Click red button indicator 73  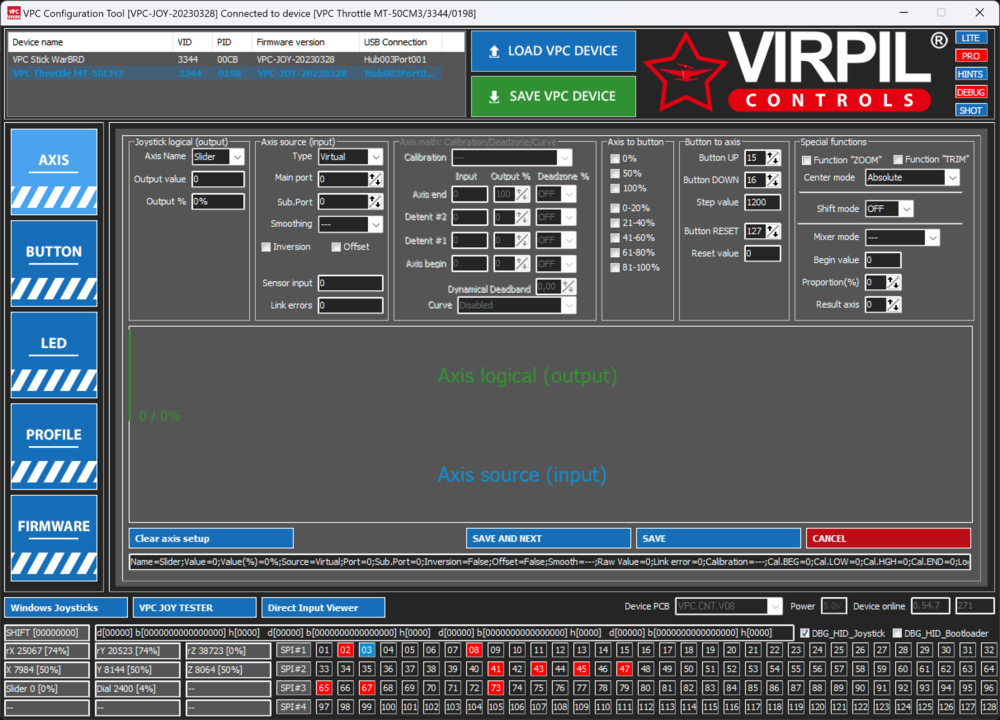[x=496, y=688]
